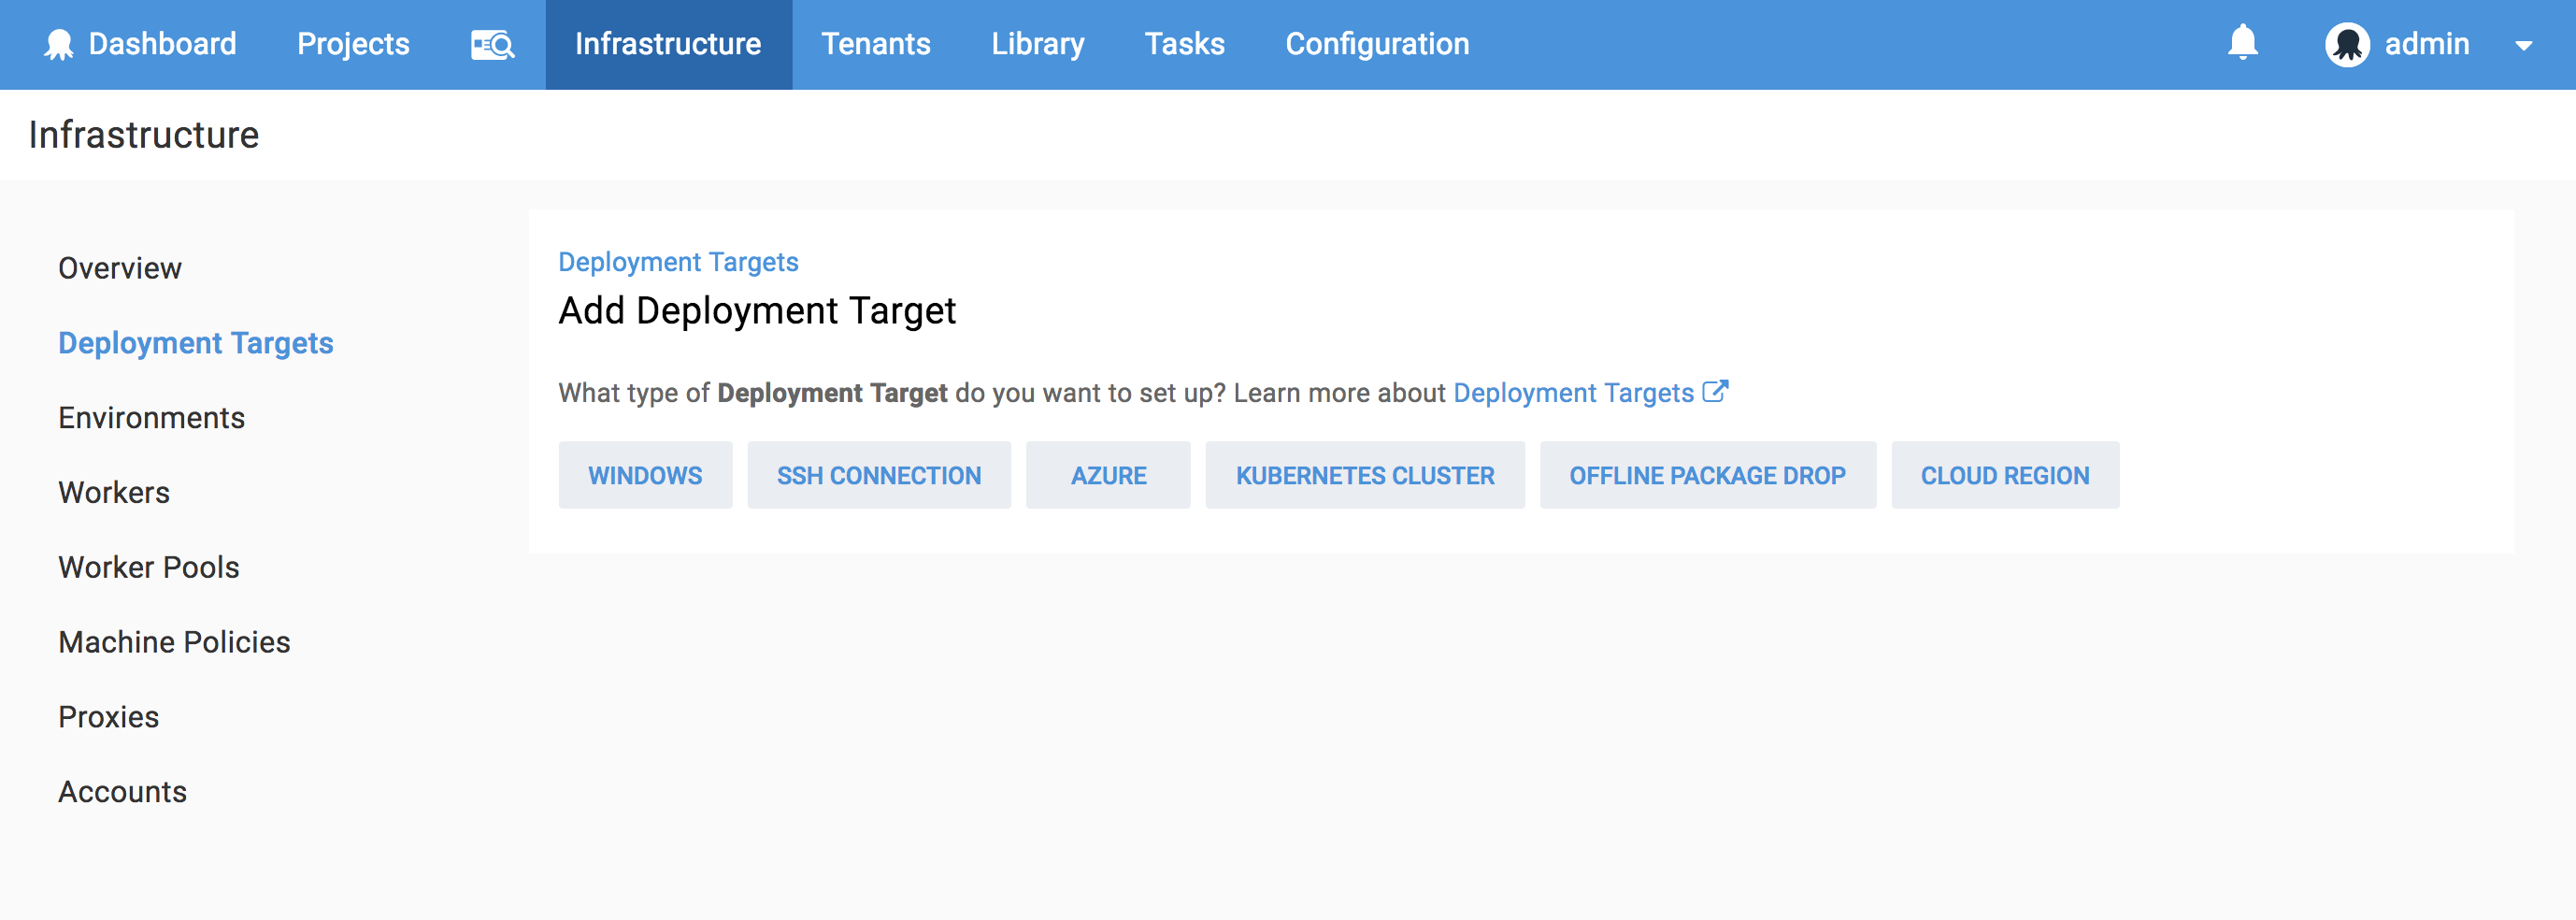The height and width of the screenshot is (920, 2576).
Task: Select the Azure target type
Action: tap(1108, 476)
